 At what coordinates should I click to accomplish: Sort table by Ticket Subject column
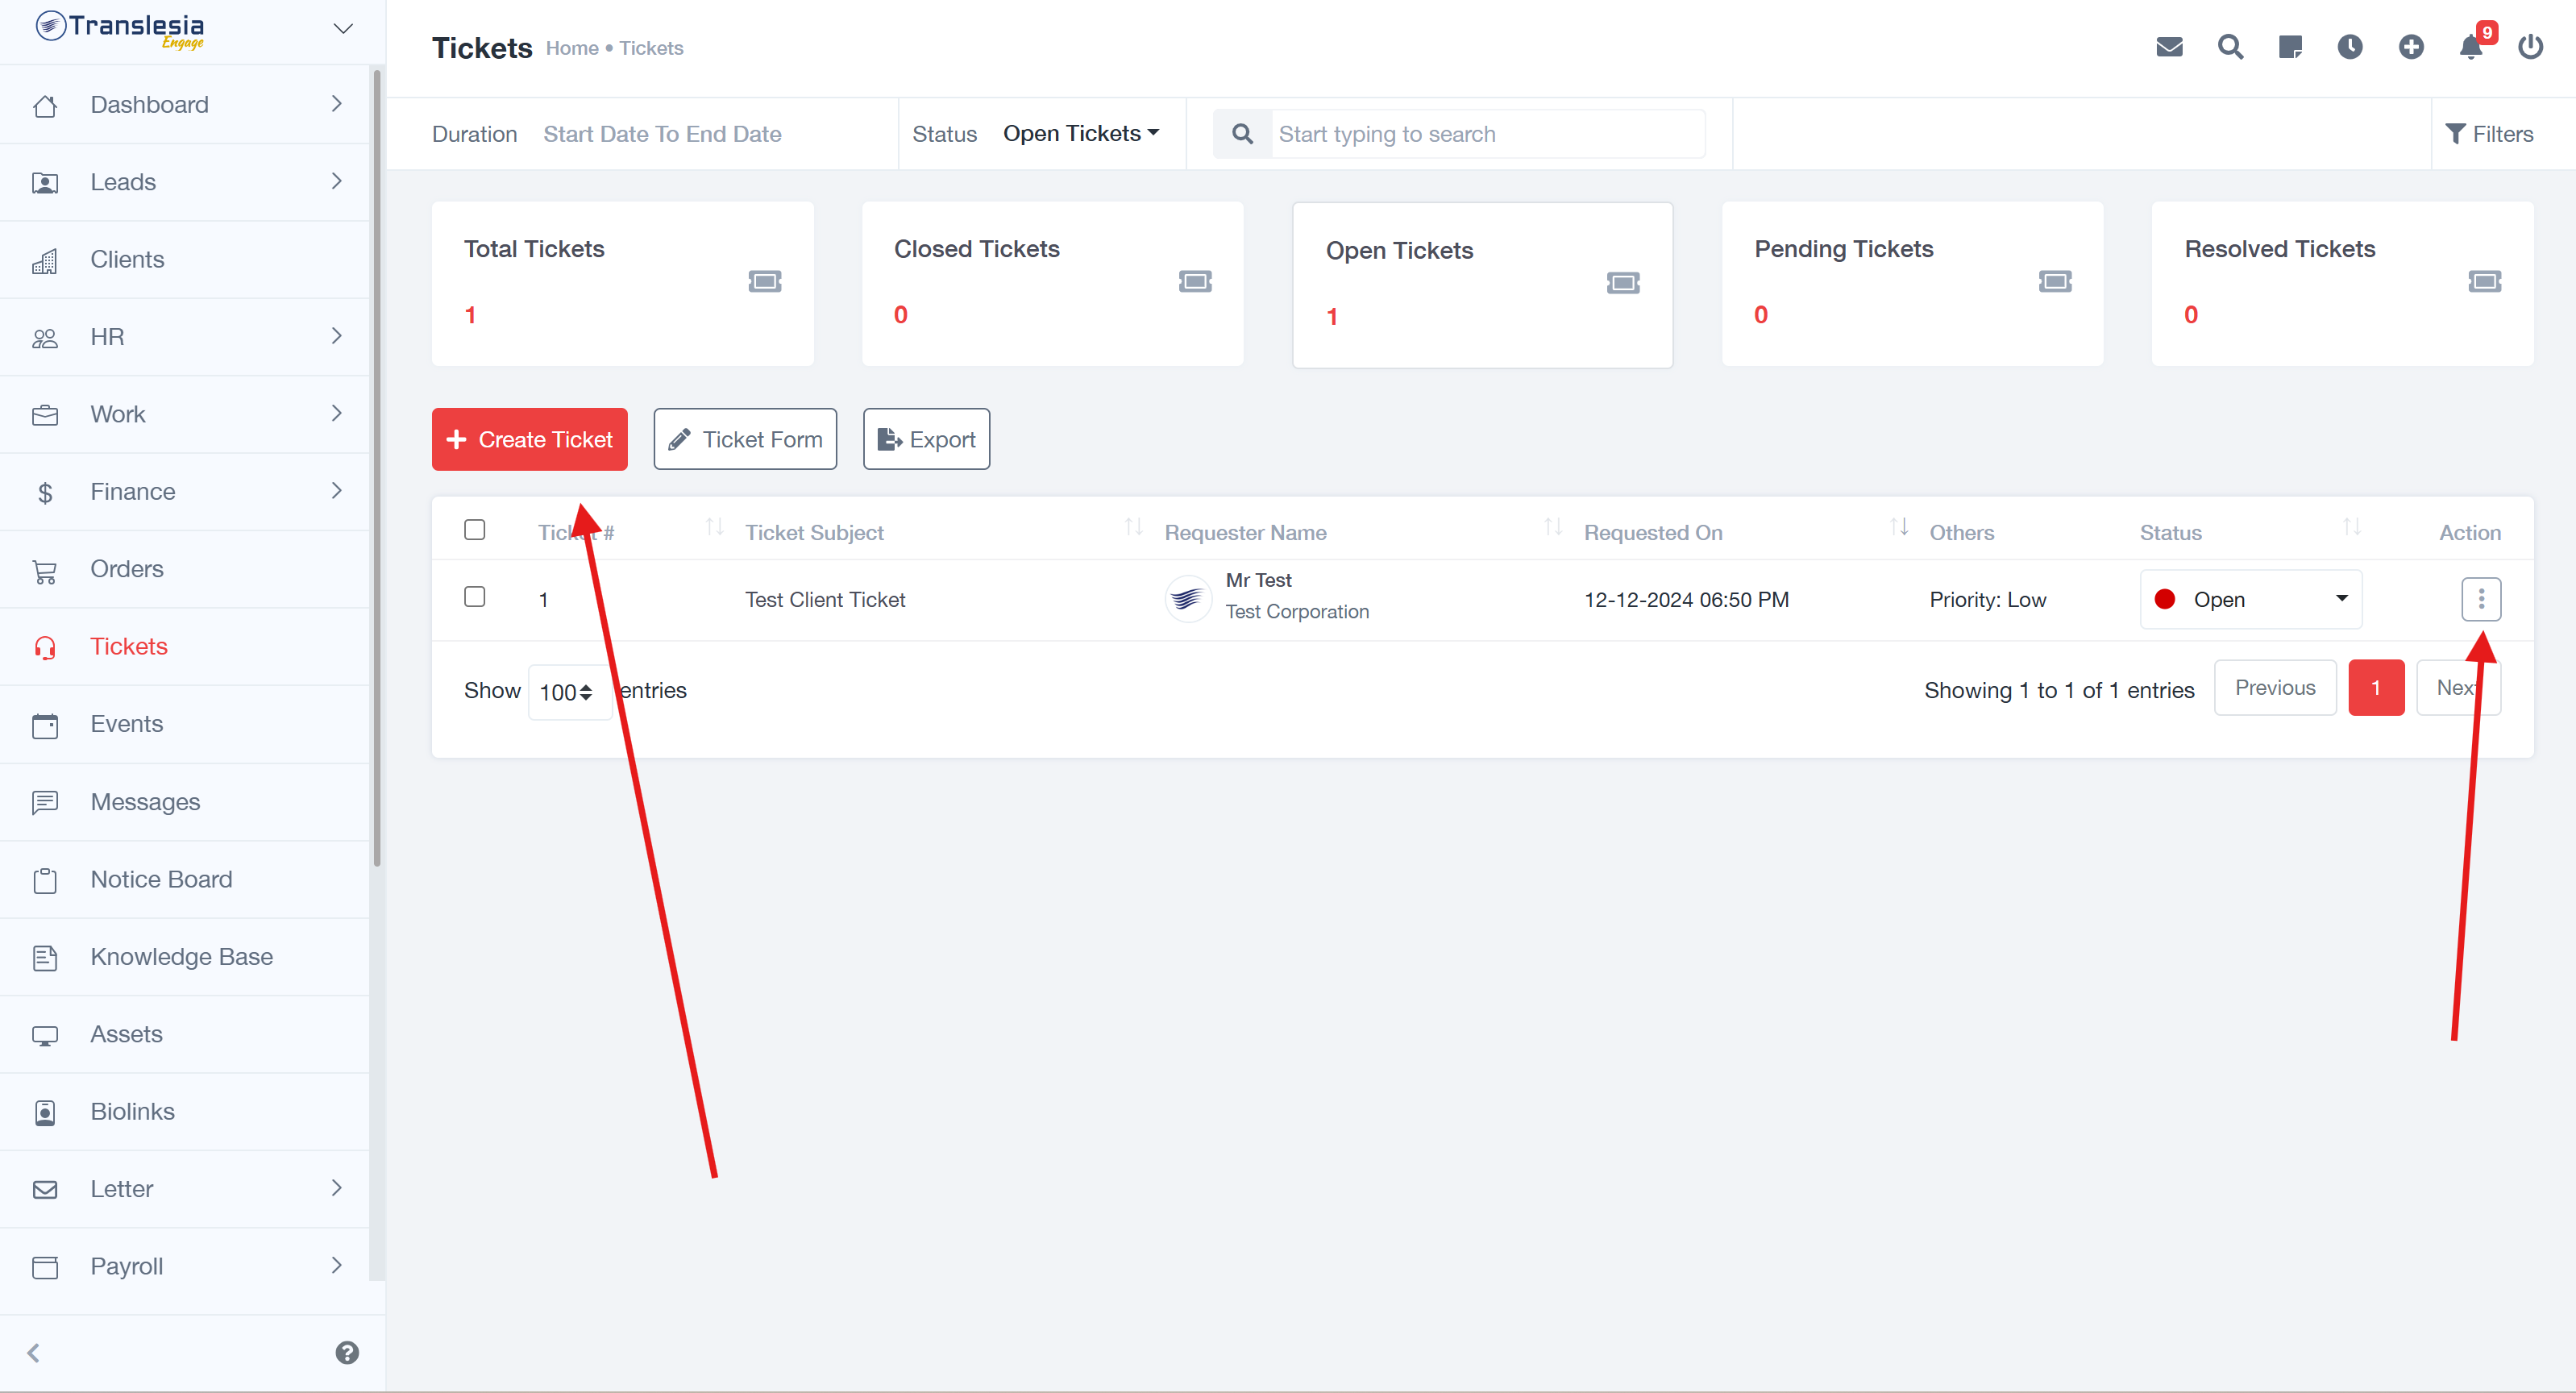click(x=814, y=532)
